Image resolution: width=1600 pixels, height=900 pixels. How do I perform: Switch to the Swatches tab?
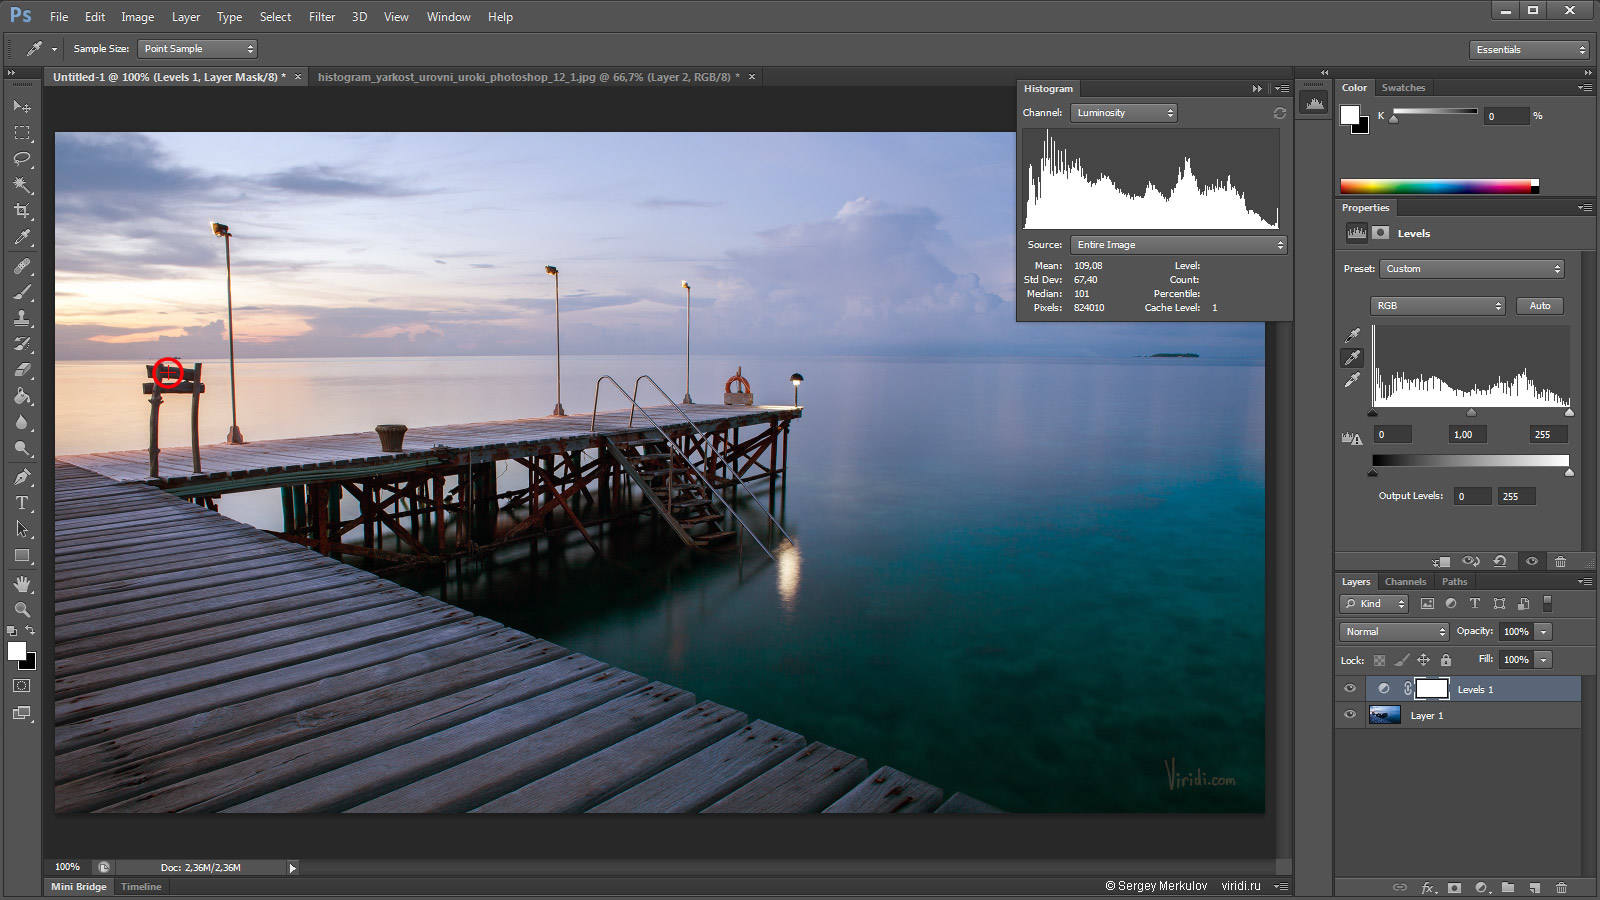1403,88
